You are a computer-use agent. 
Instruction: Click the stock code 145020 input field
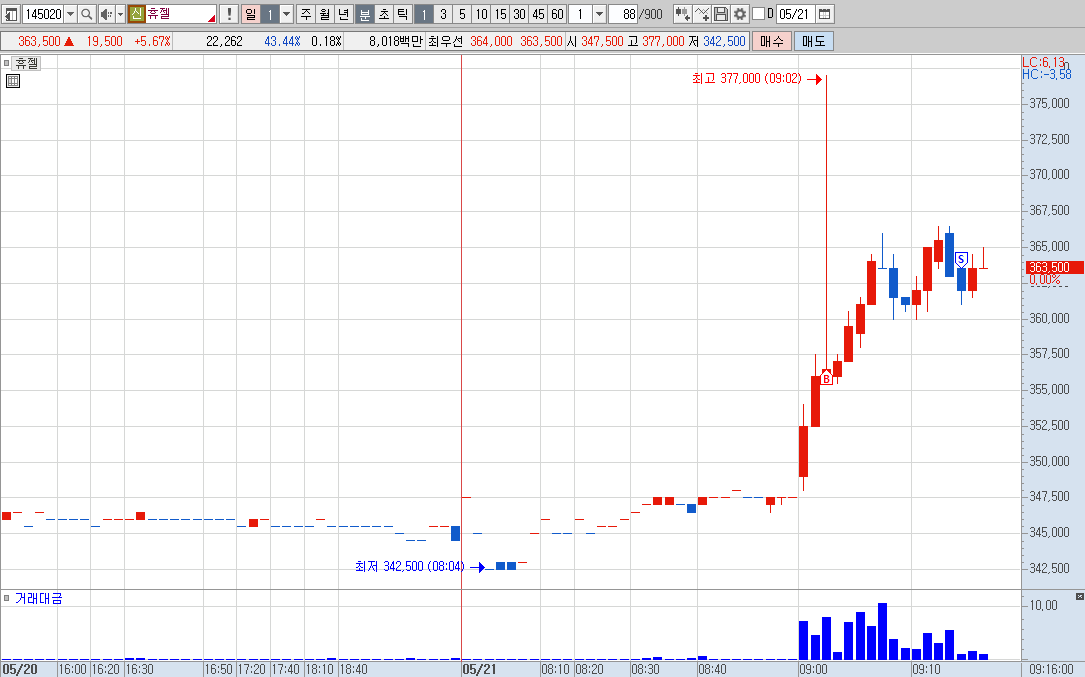(x=43, y=14)
